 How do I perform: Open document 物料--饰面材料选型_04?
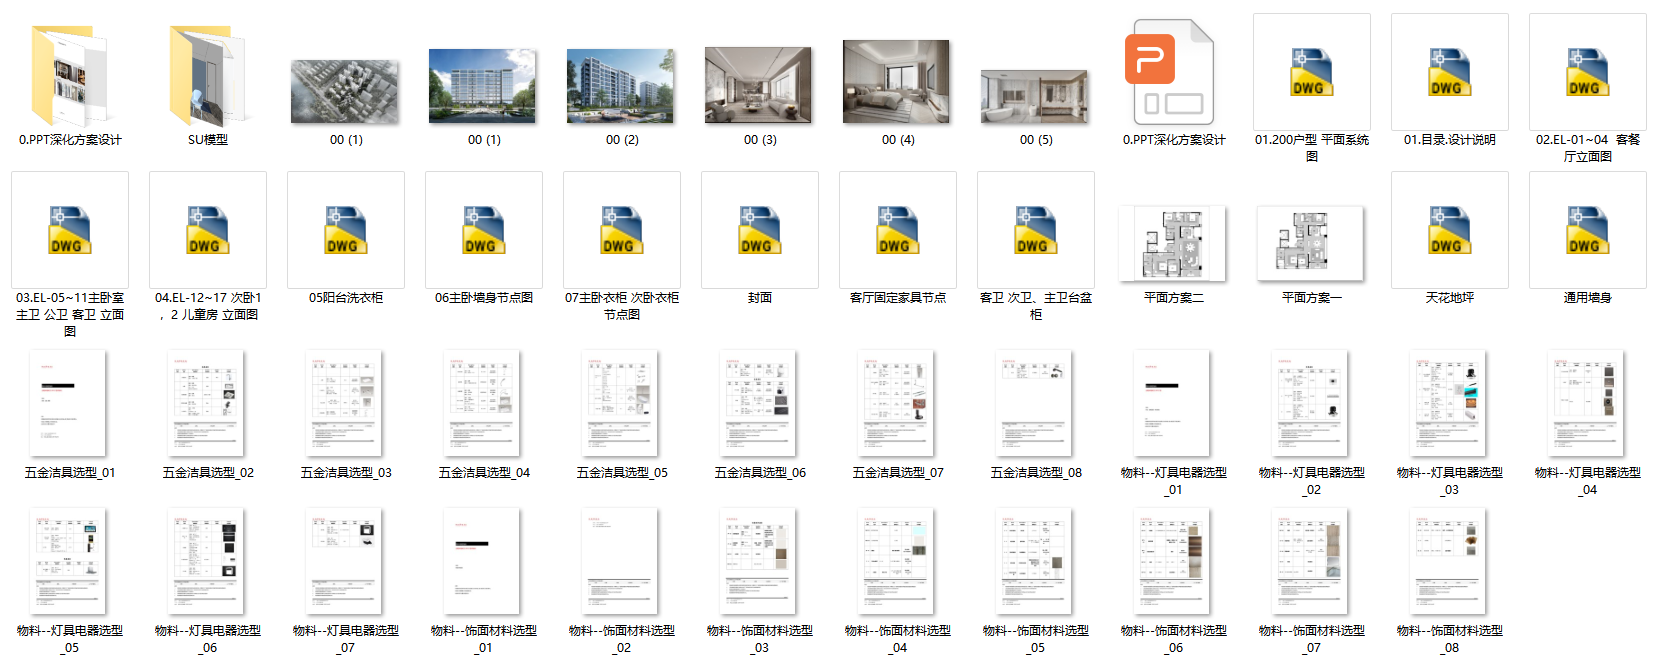pyautogui.click(x=896, y=561)
